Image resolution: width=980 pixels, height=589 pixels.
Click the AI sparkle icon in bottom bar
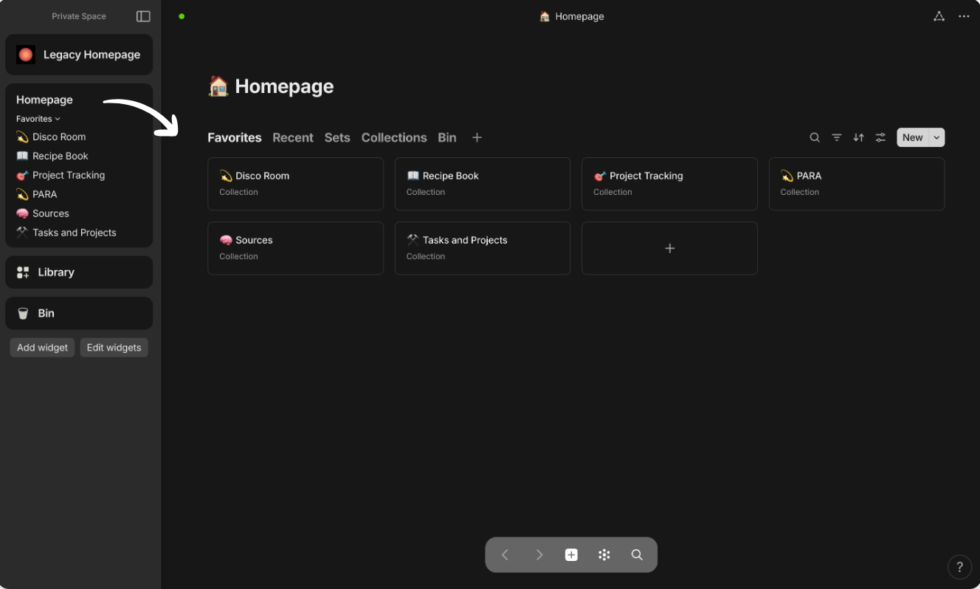(604, 554)
